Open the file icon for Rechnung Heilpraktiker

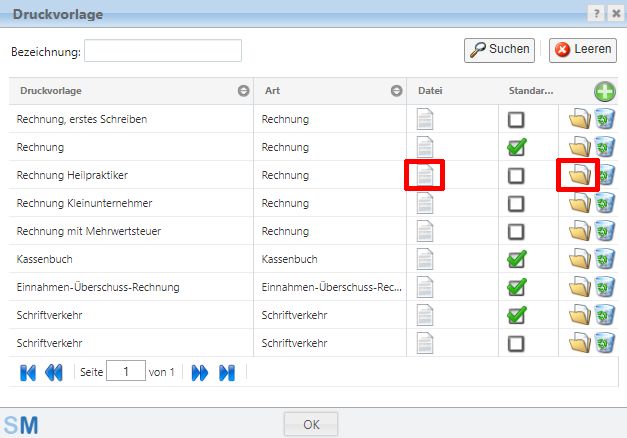point(425,175)
